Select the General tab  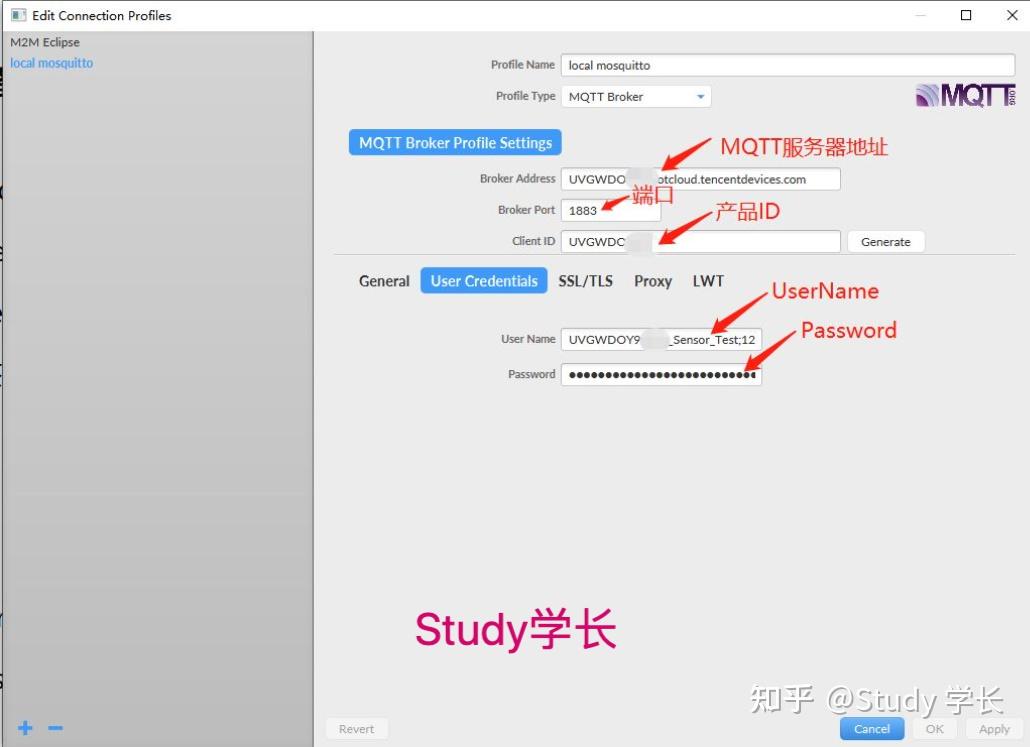(x=383, y=281)
